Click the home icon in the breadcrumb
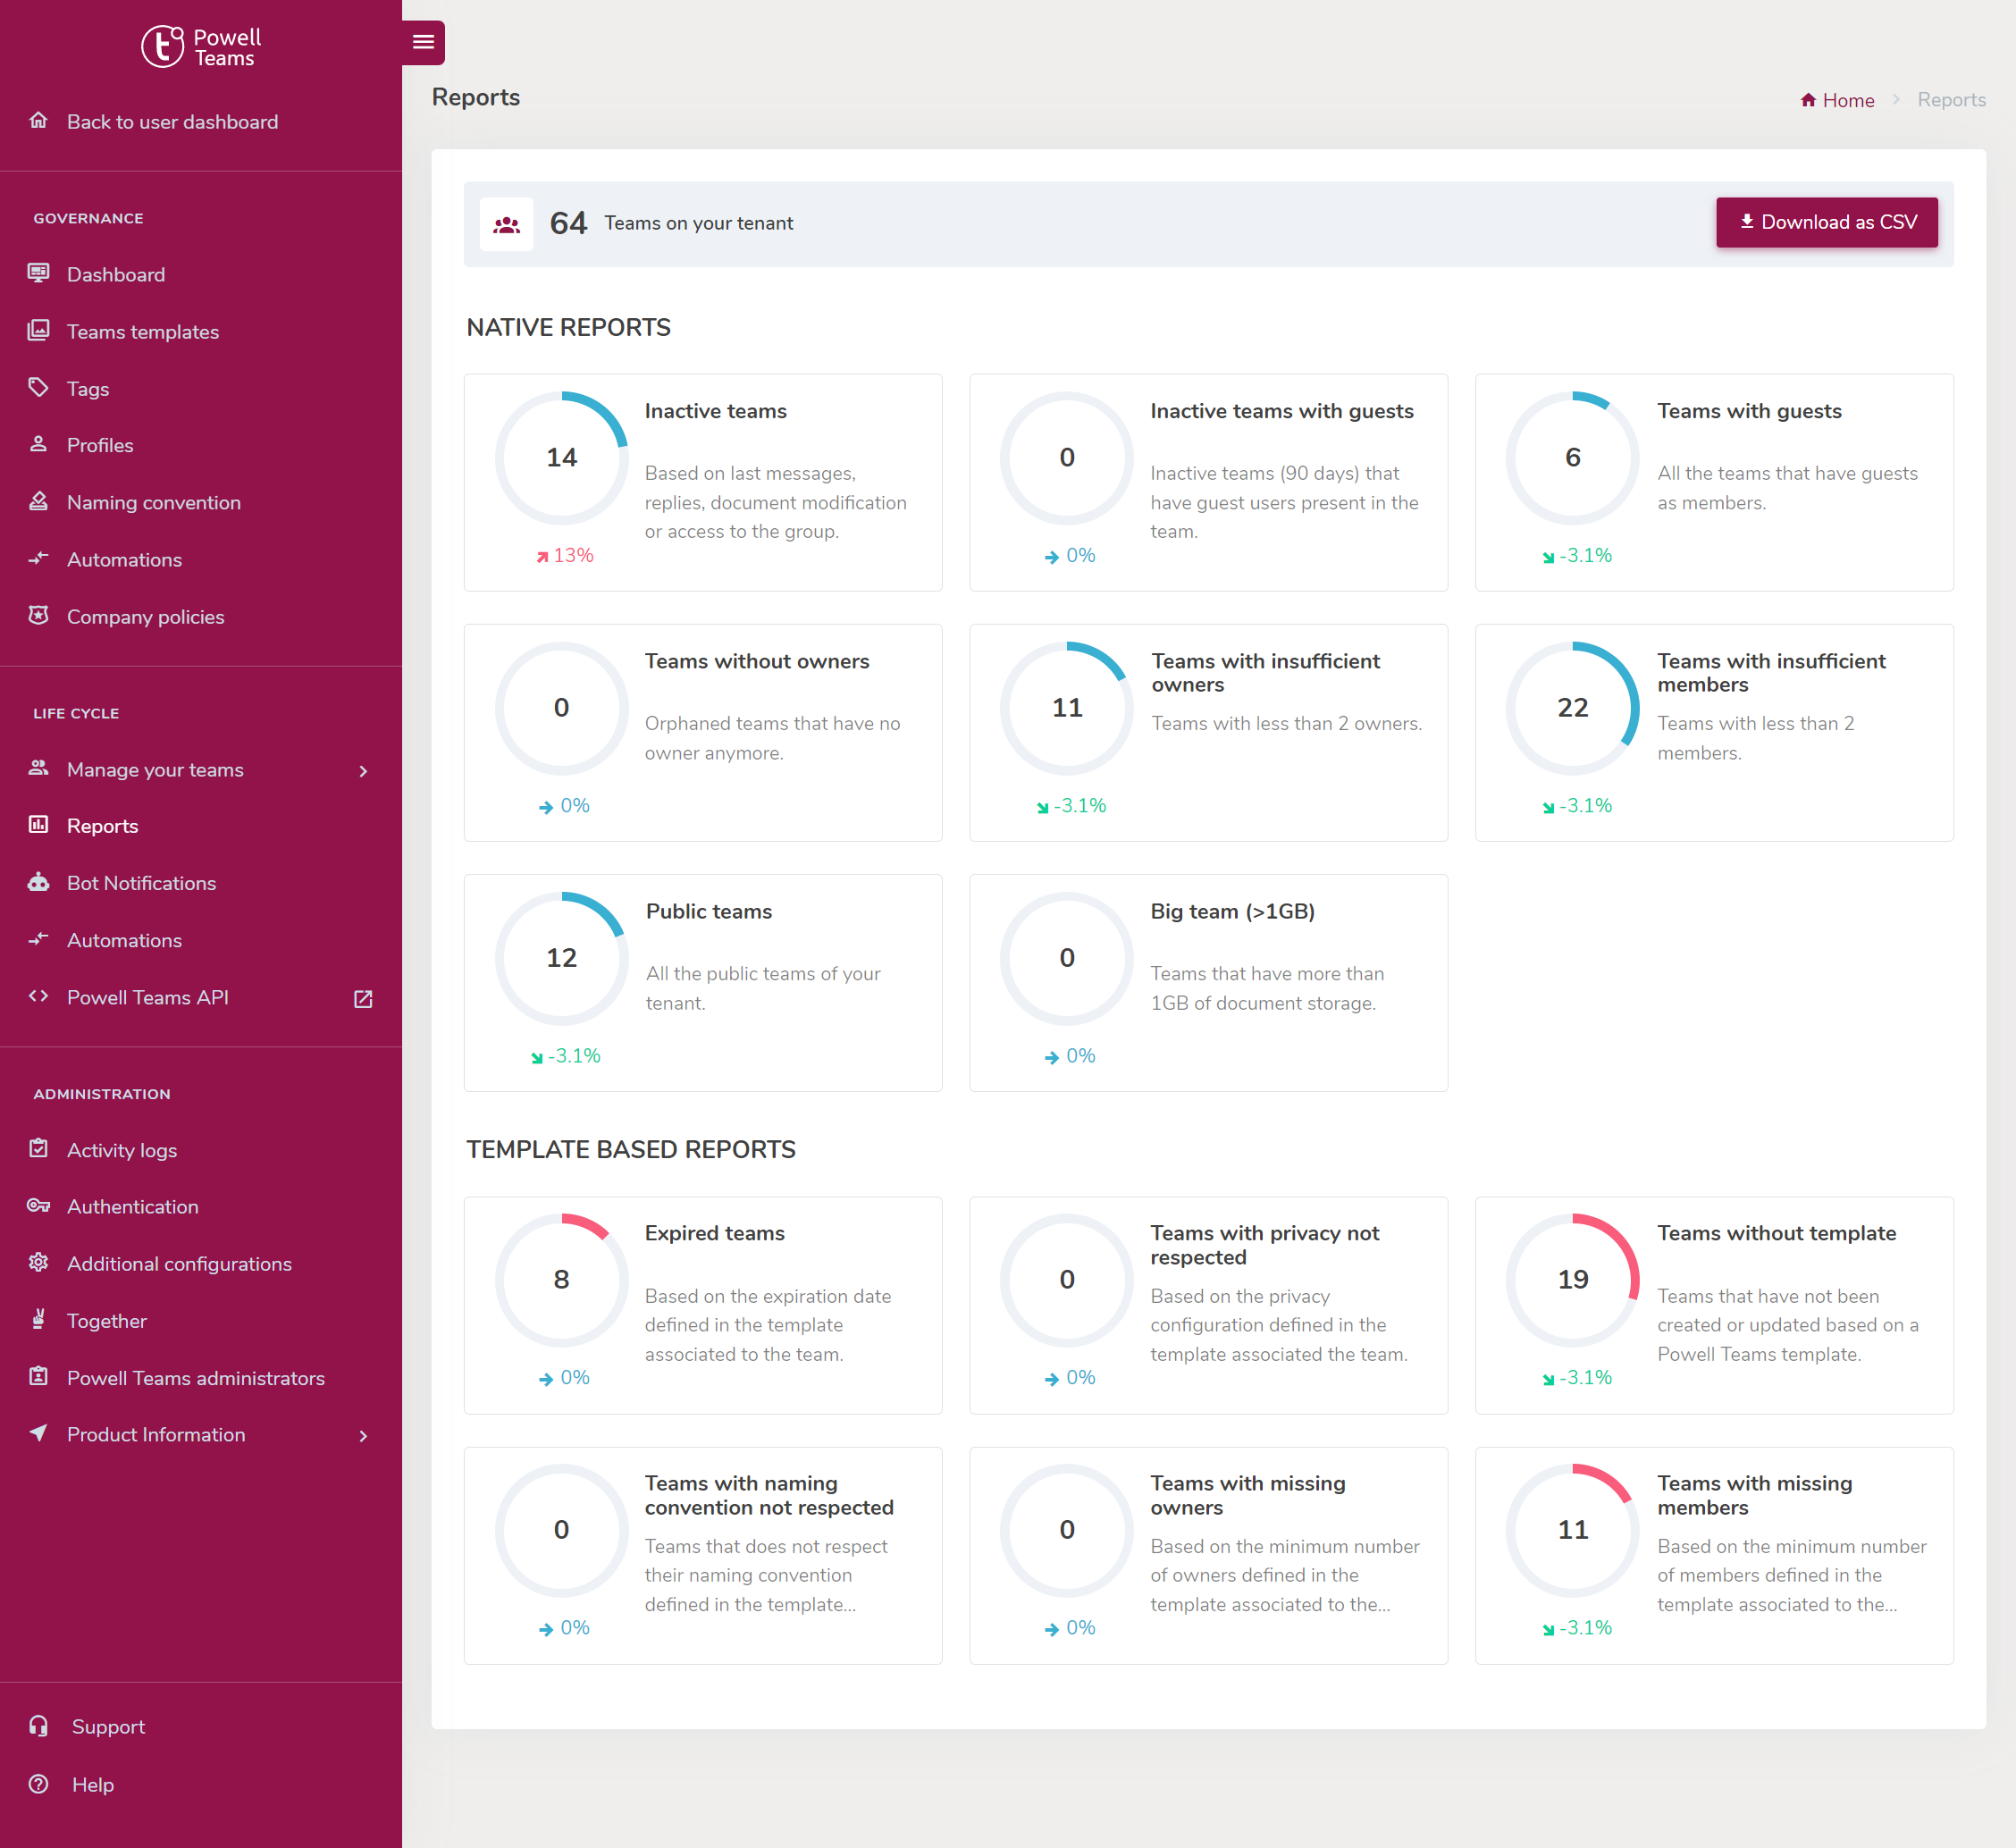 pos(1808,100)
